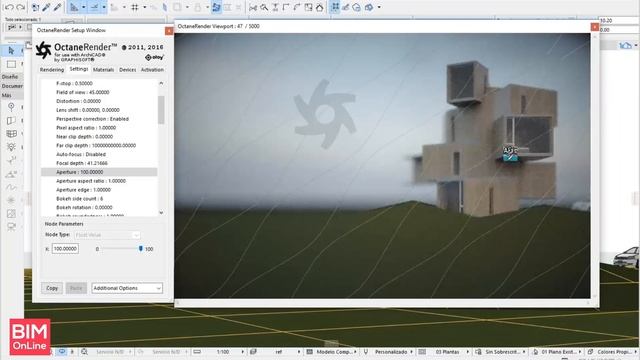Click settings list scroll-up arrow
The image size is (640, 360).
tap(161, 83)
